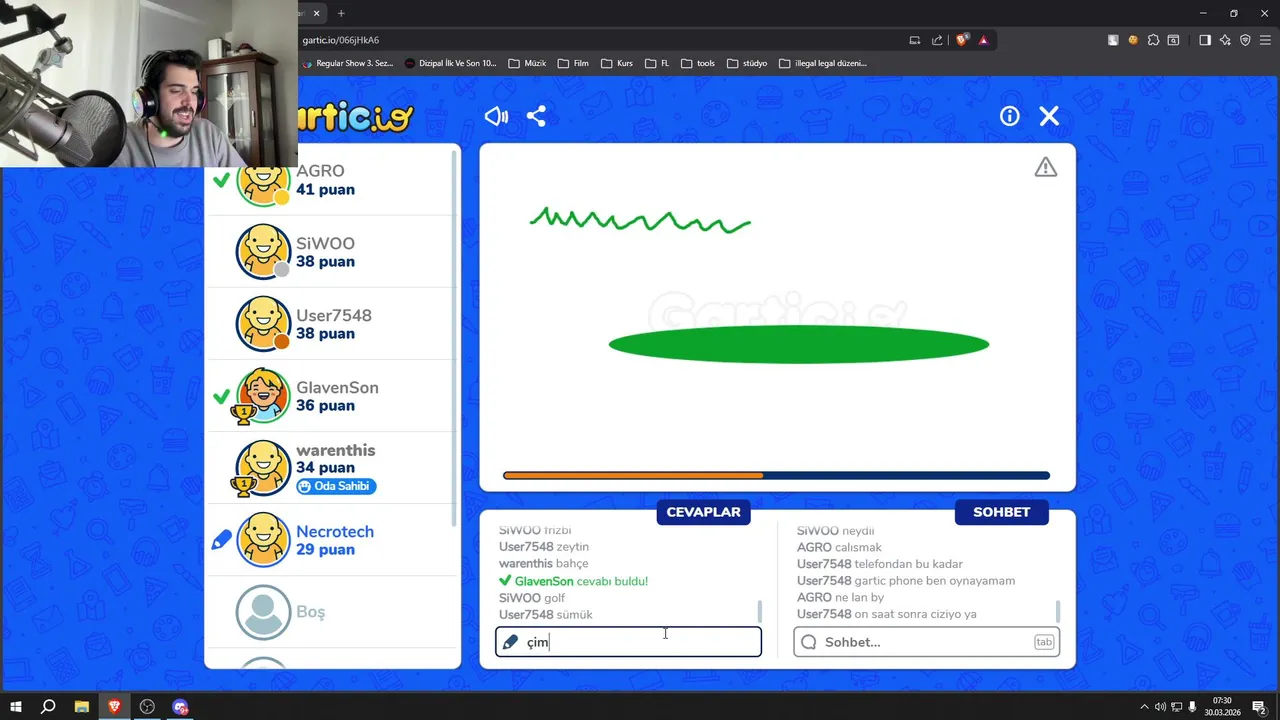Click the tab key hint in chat field
The height and width of the screenshot is (720, 1280).
click(1044, 642)
